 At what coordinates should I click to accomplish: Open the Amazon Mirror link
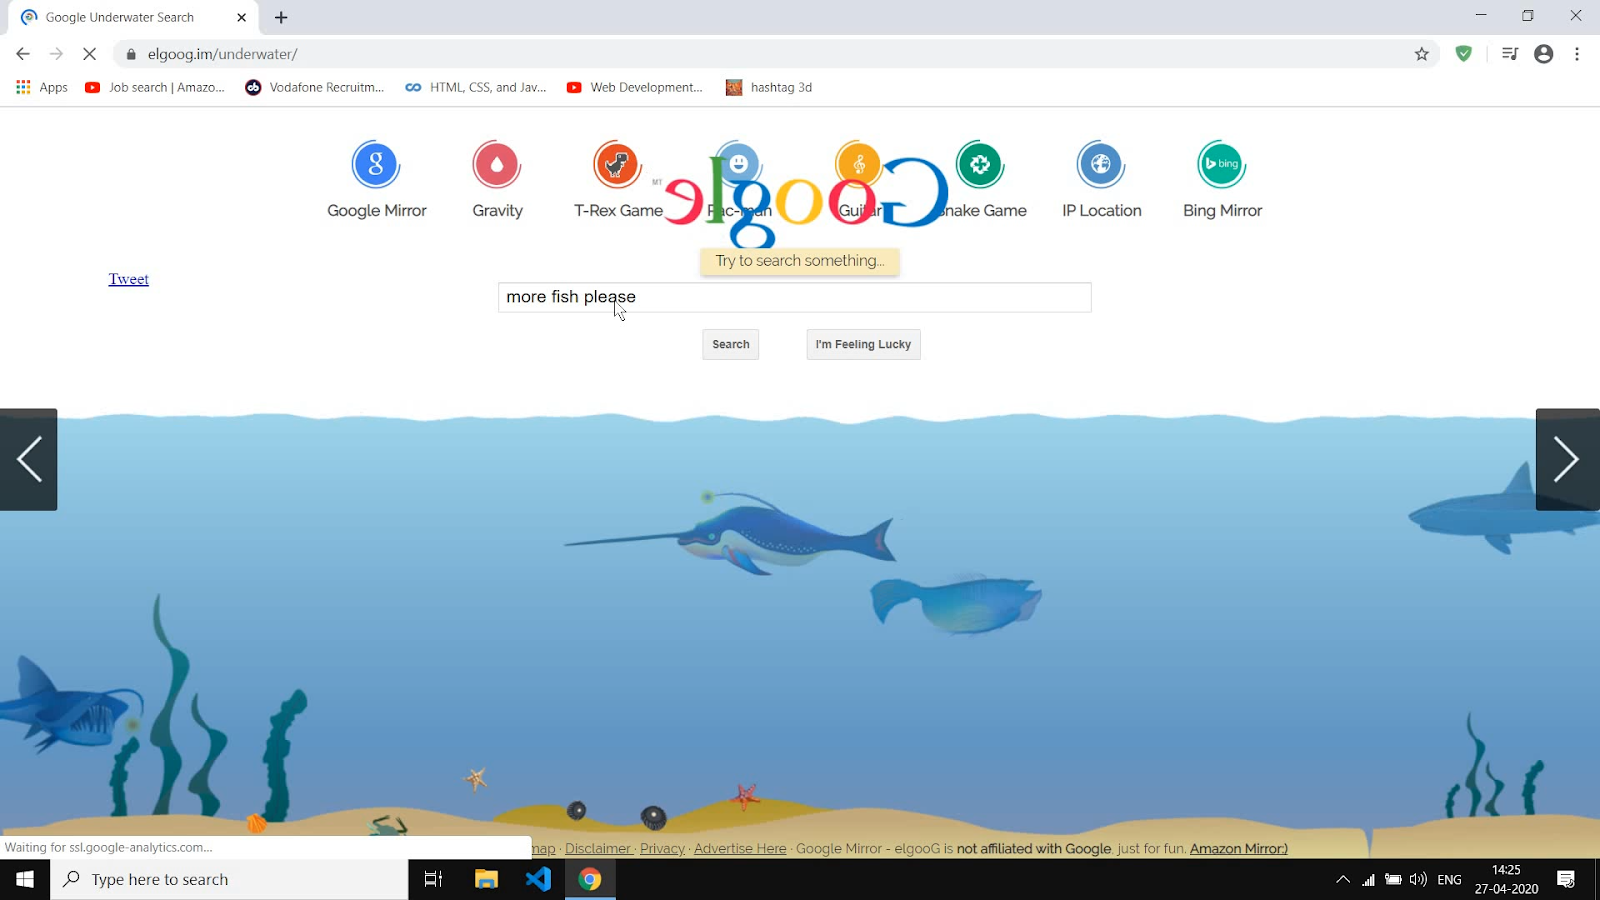coord(1239,848)
